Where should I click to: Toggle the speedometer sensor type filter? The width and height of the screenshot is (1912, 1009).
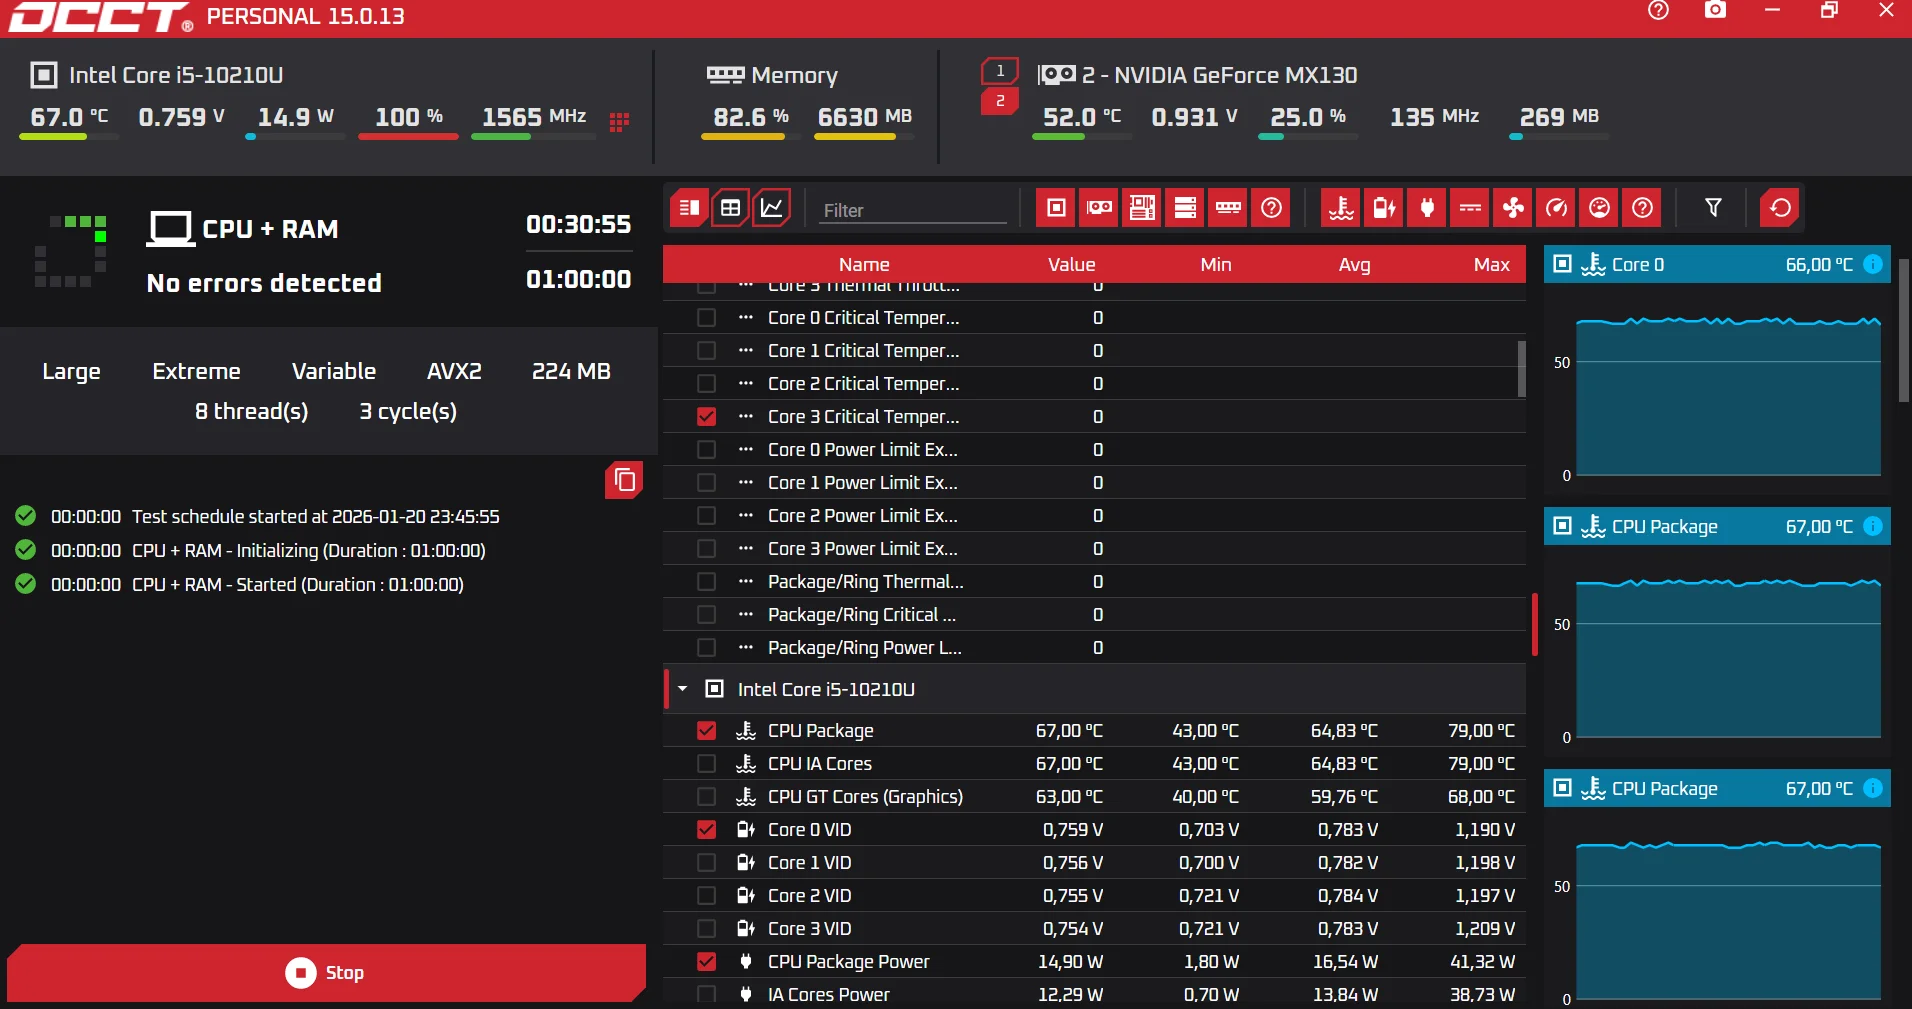1556,208
